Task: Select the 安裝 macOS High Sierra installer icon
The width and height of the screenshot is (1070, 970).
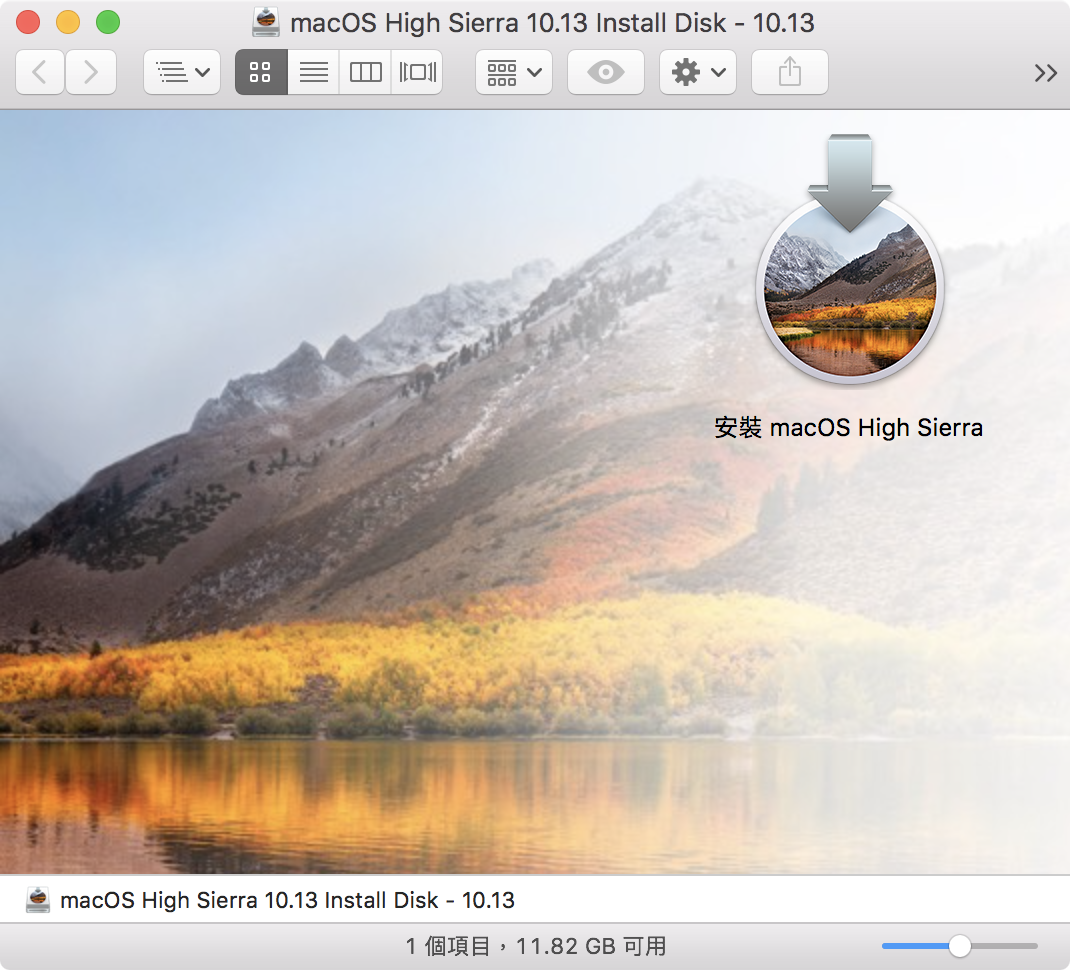Action: coord(850,259)
